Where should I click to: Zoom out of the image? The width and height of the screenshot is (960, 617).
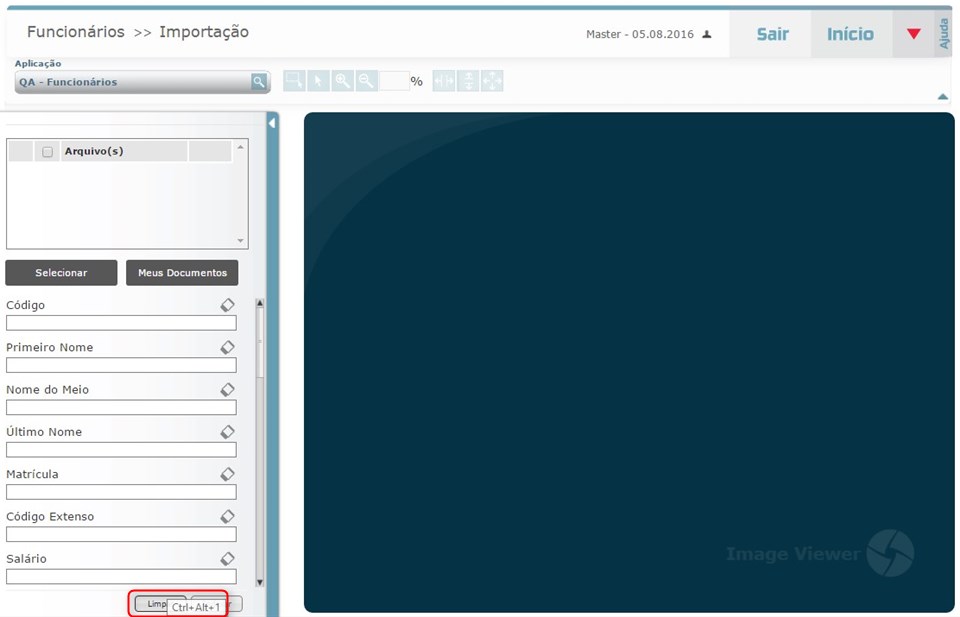pos(366,80)
